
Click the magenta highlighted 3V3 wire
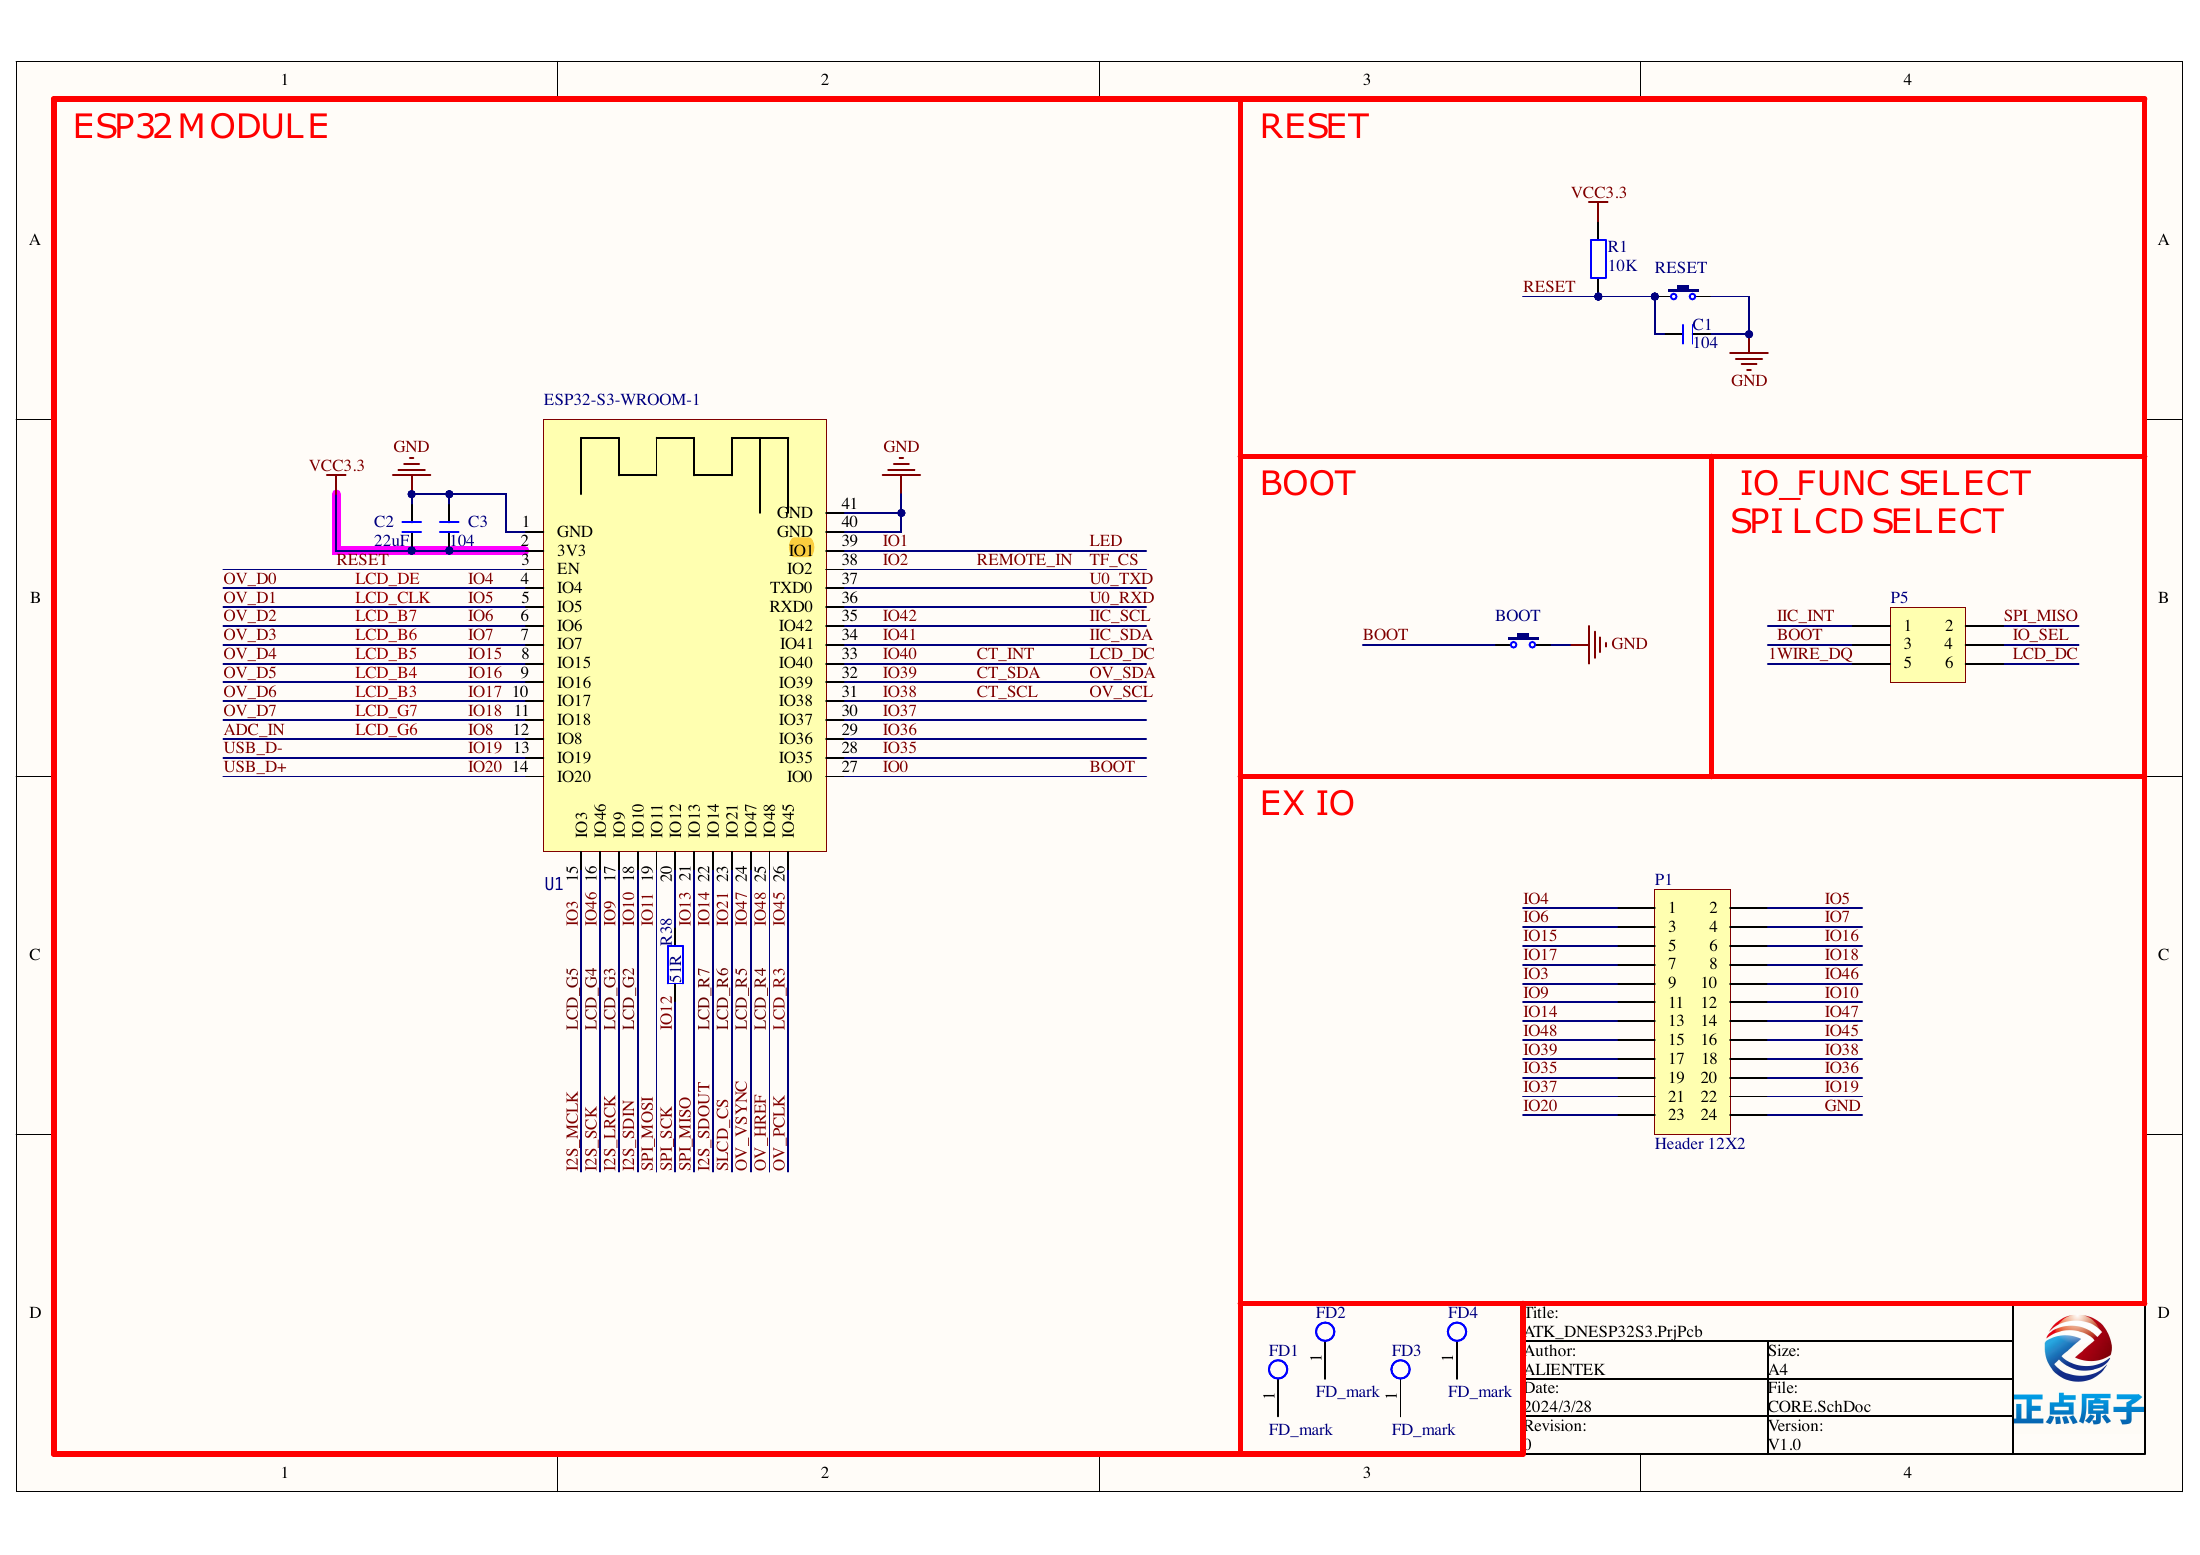pos(430,549)
